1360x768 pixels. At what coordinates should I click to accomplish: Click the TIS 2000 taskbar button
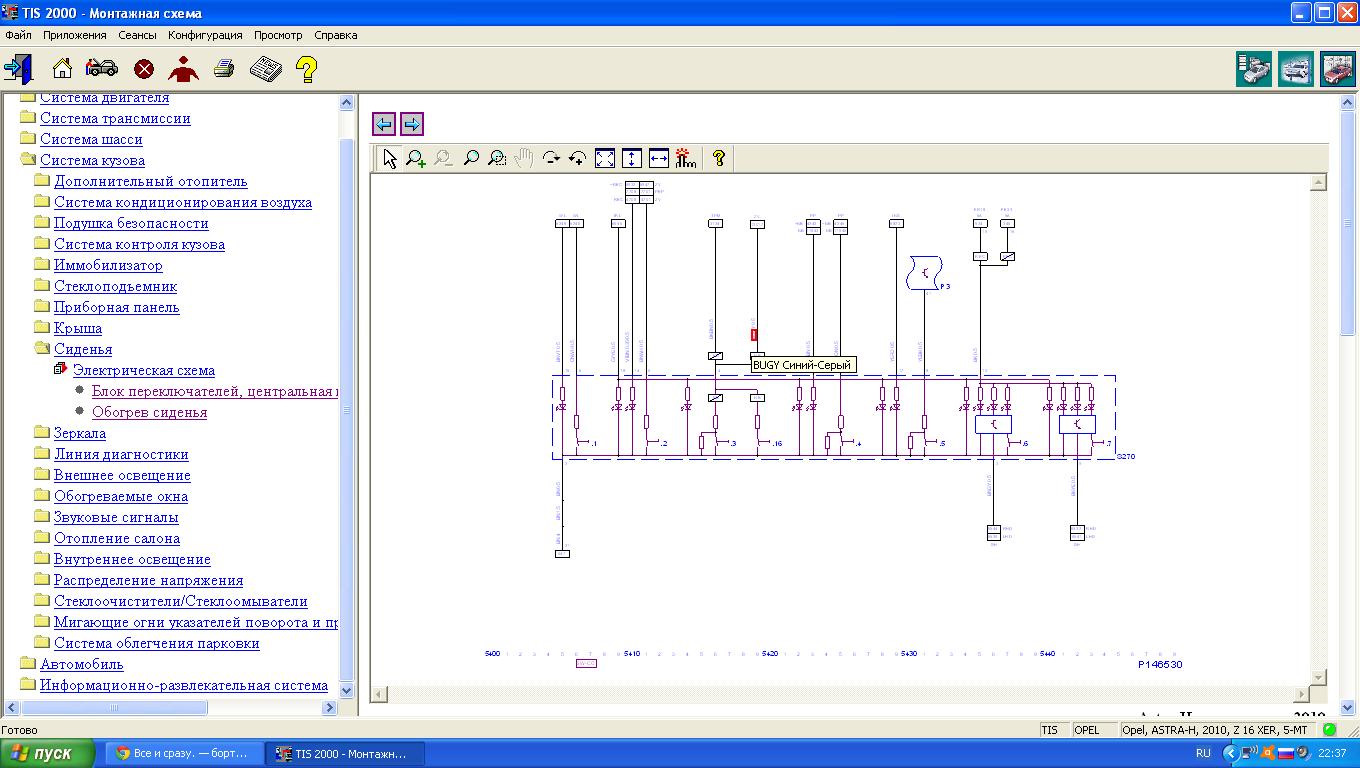click(x=345, y=753)
